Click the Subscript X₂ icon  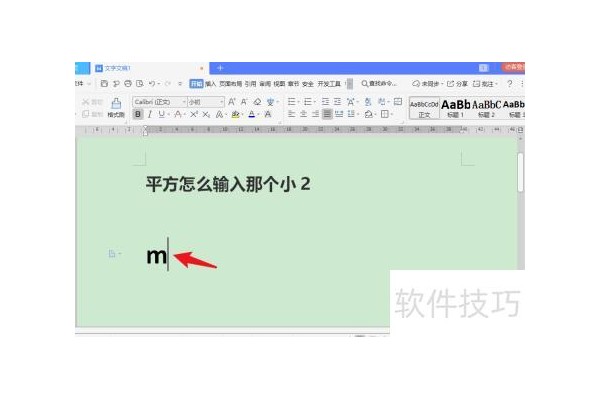tap(206, 114)
